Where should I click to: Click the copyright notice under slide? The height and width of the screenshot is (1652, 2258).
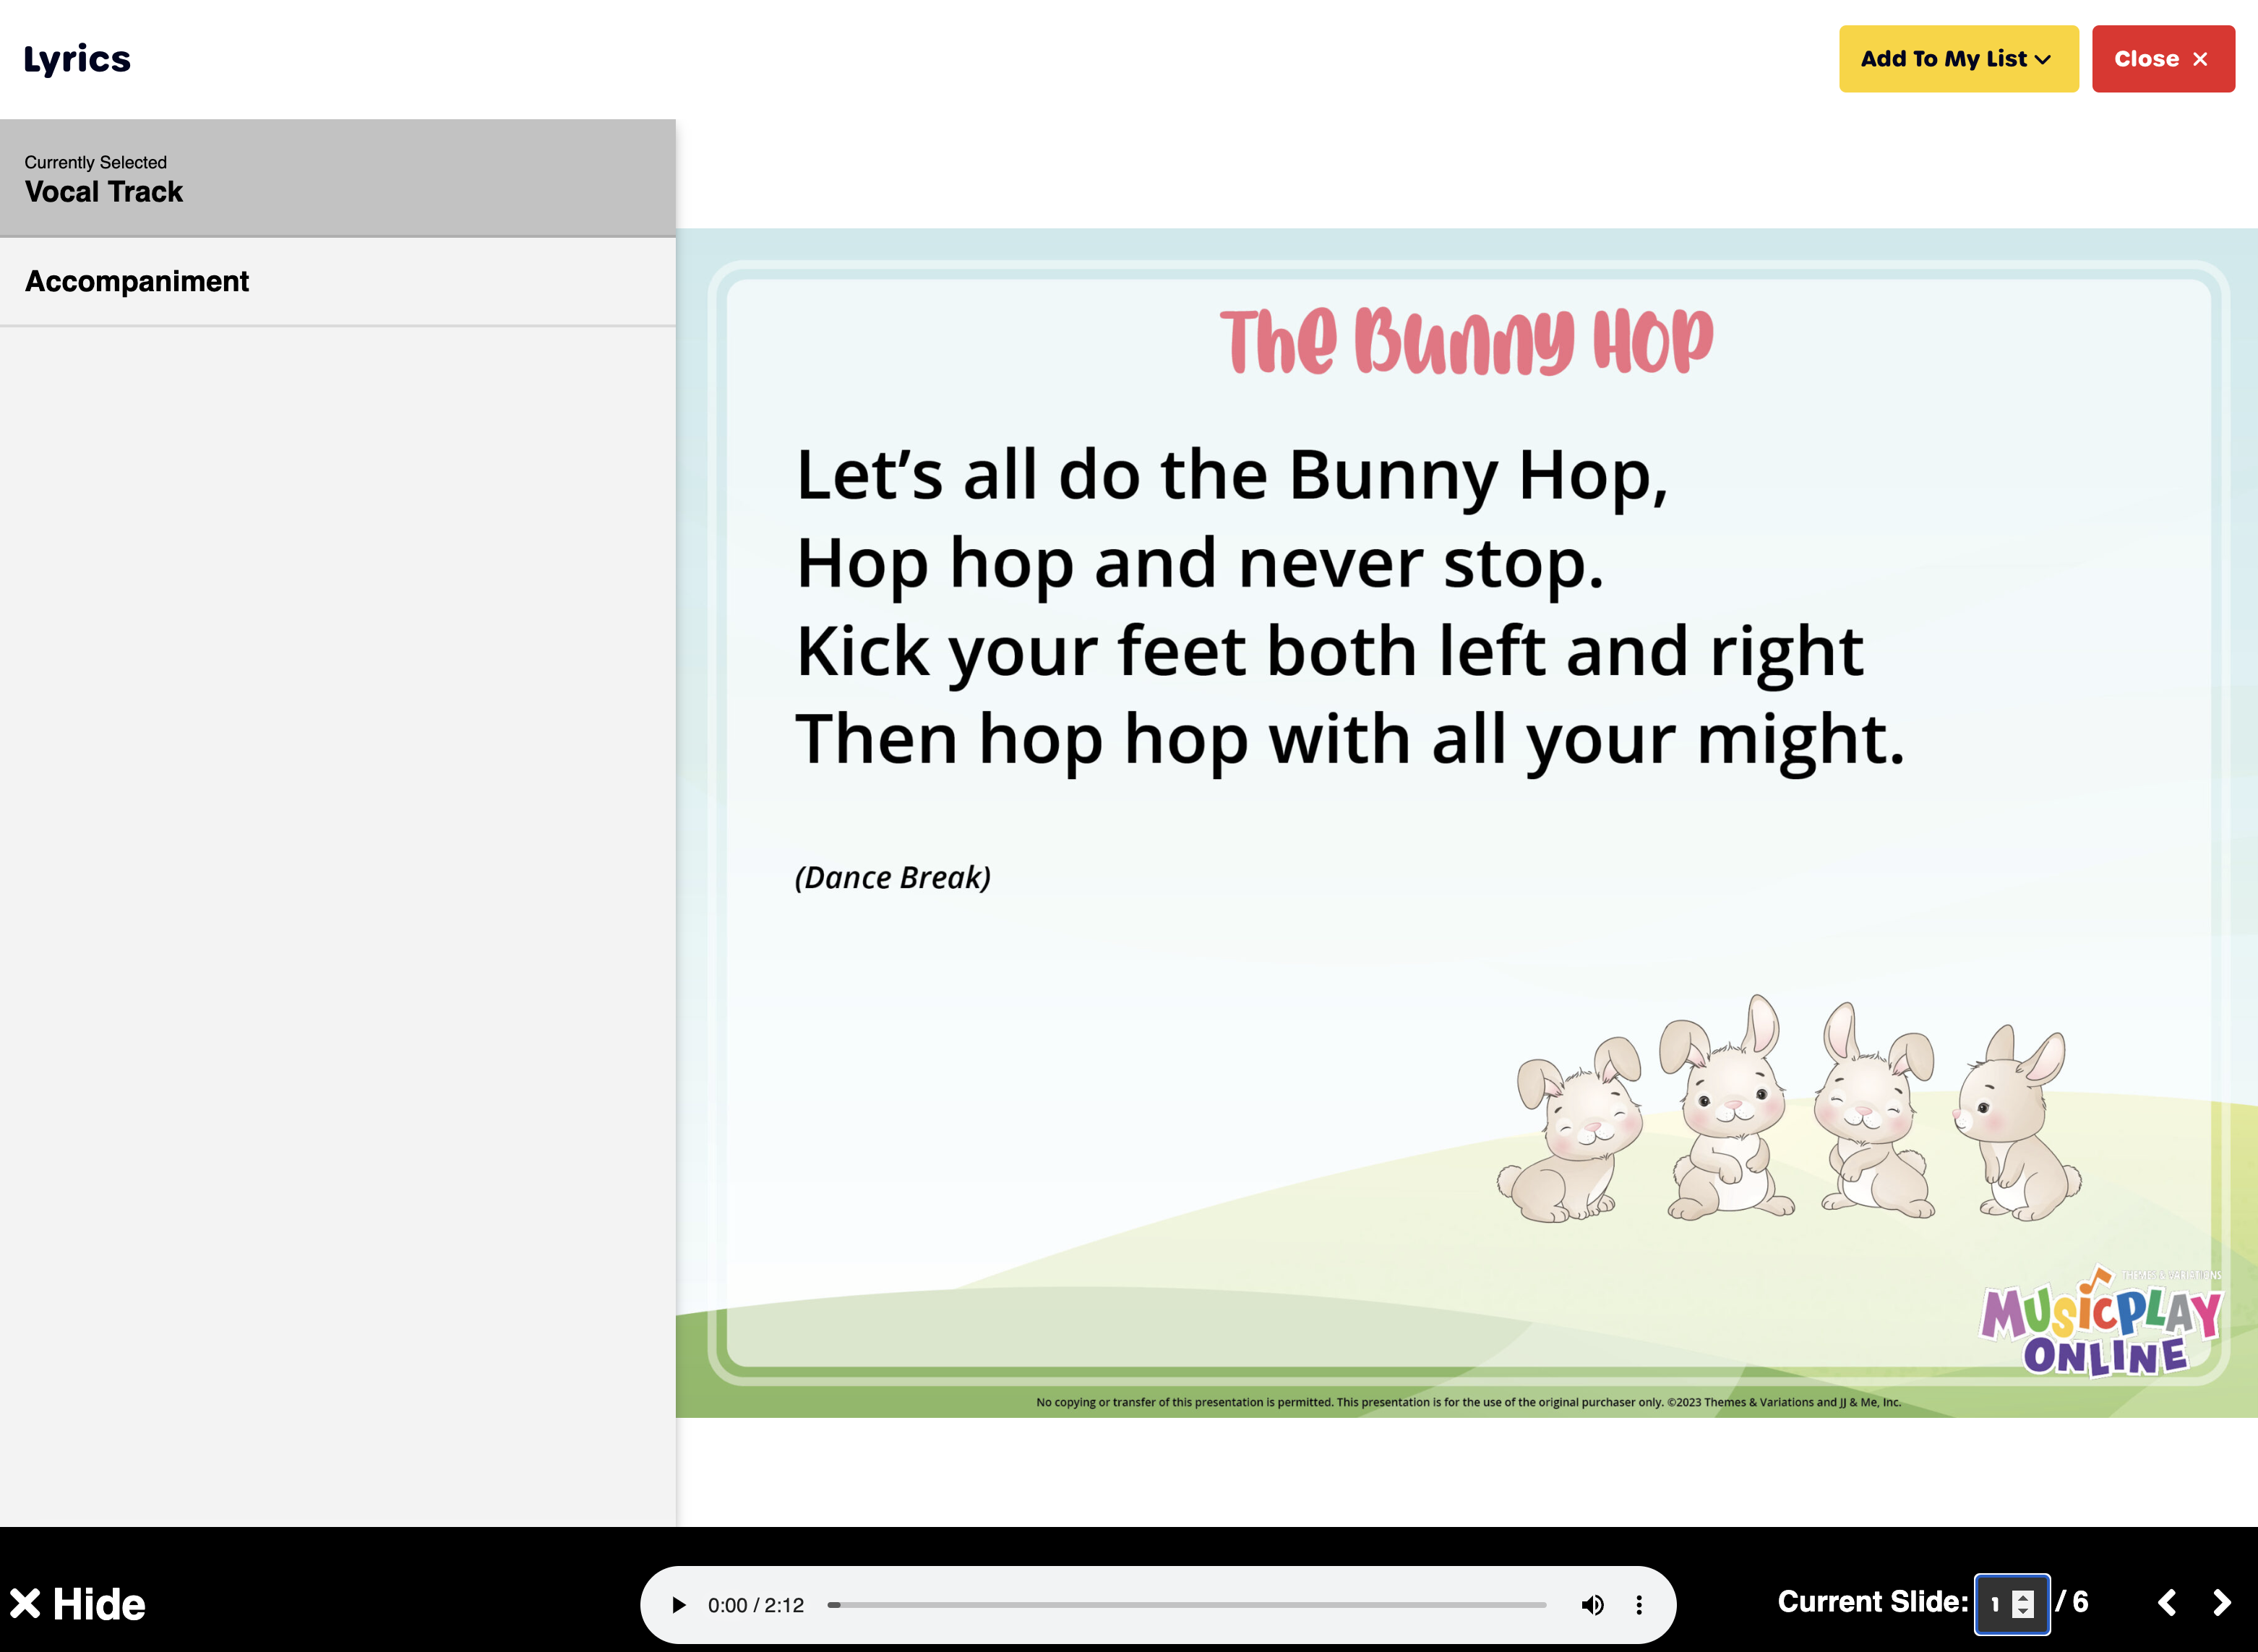1467,1402
